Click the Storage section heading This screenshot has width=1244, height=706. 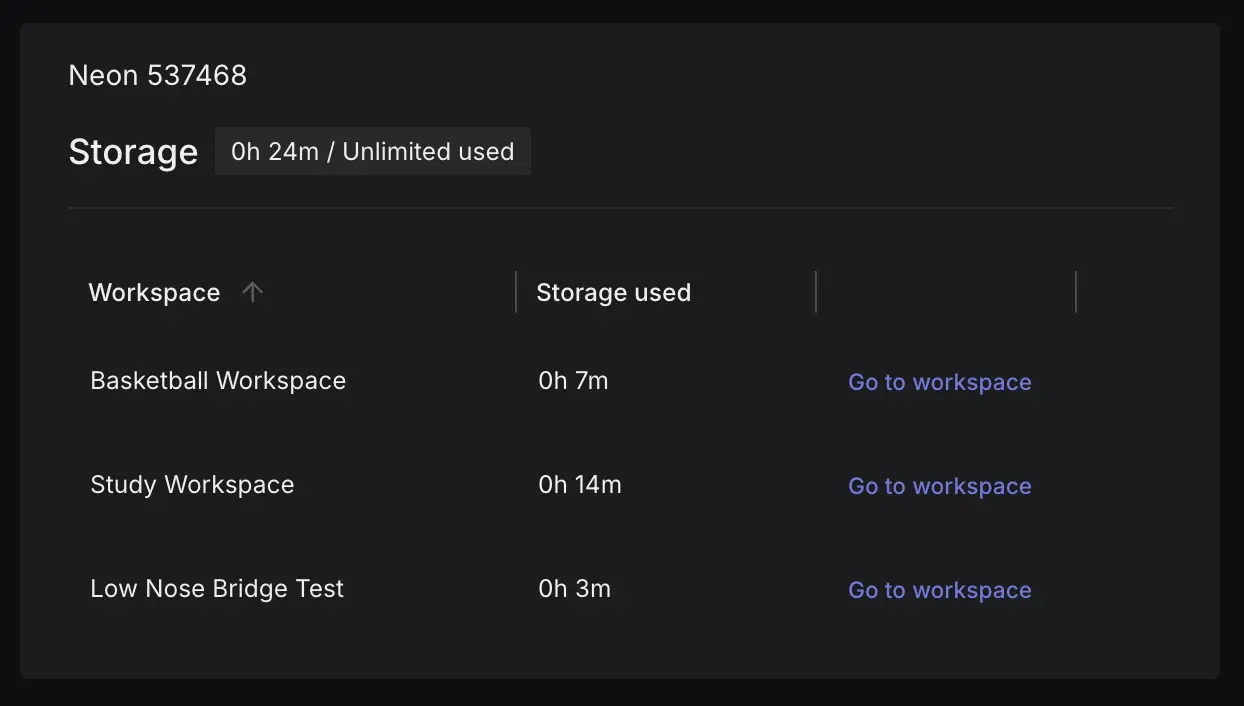pos(133,152)
